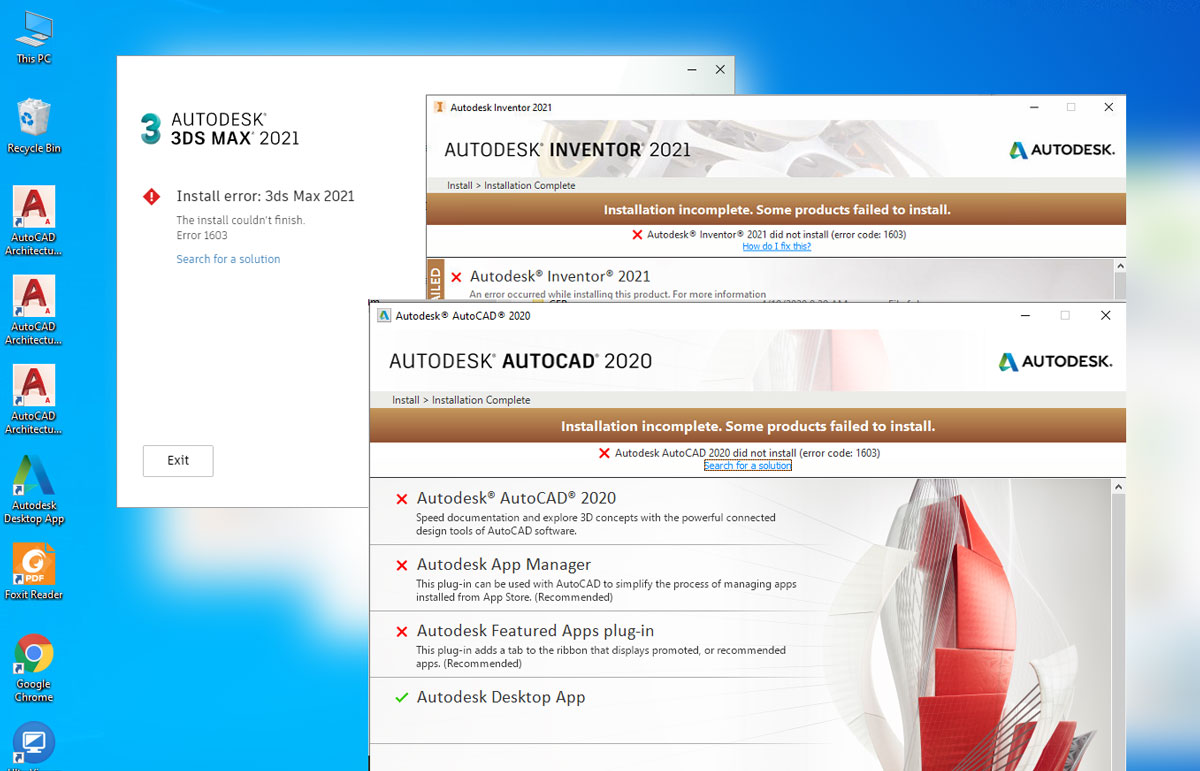The height and width of the screenshot is (771, 1200).
Task: Click the AutoCAD 2020 title bar icon
Action: (383, 315)
